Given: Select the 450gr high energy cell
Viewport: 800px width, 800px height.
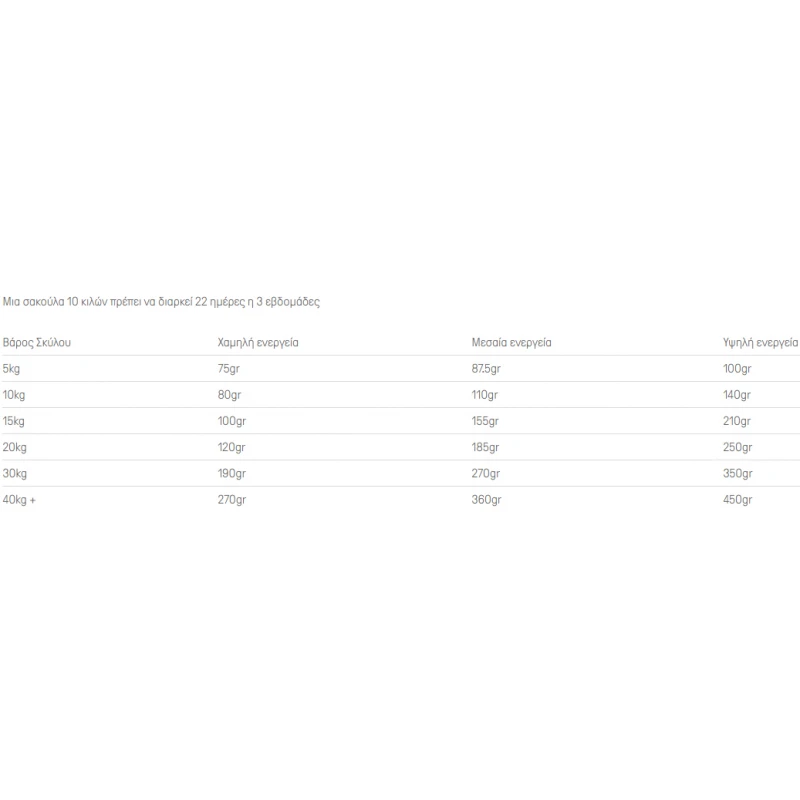Looking at the screenshot, I should tap(738, 500).
